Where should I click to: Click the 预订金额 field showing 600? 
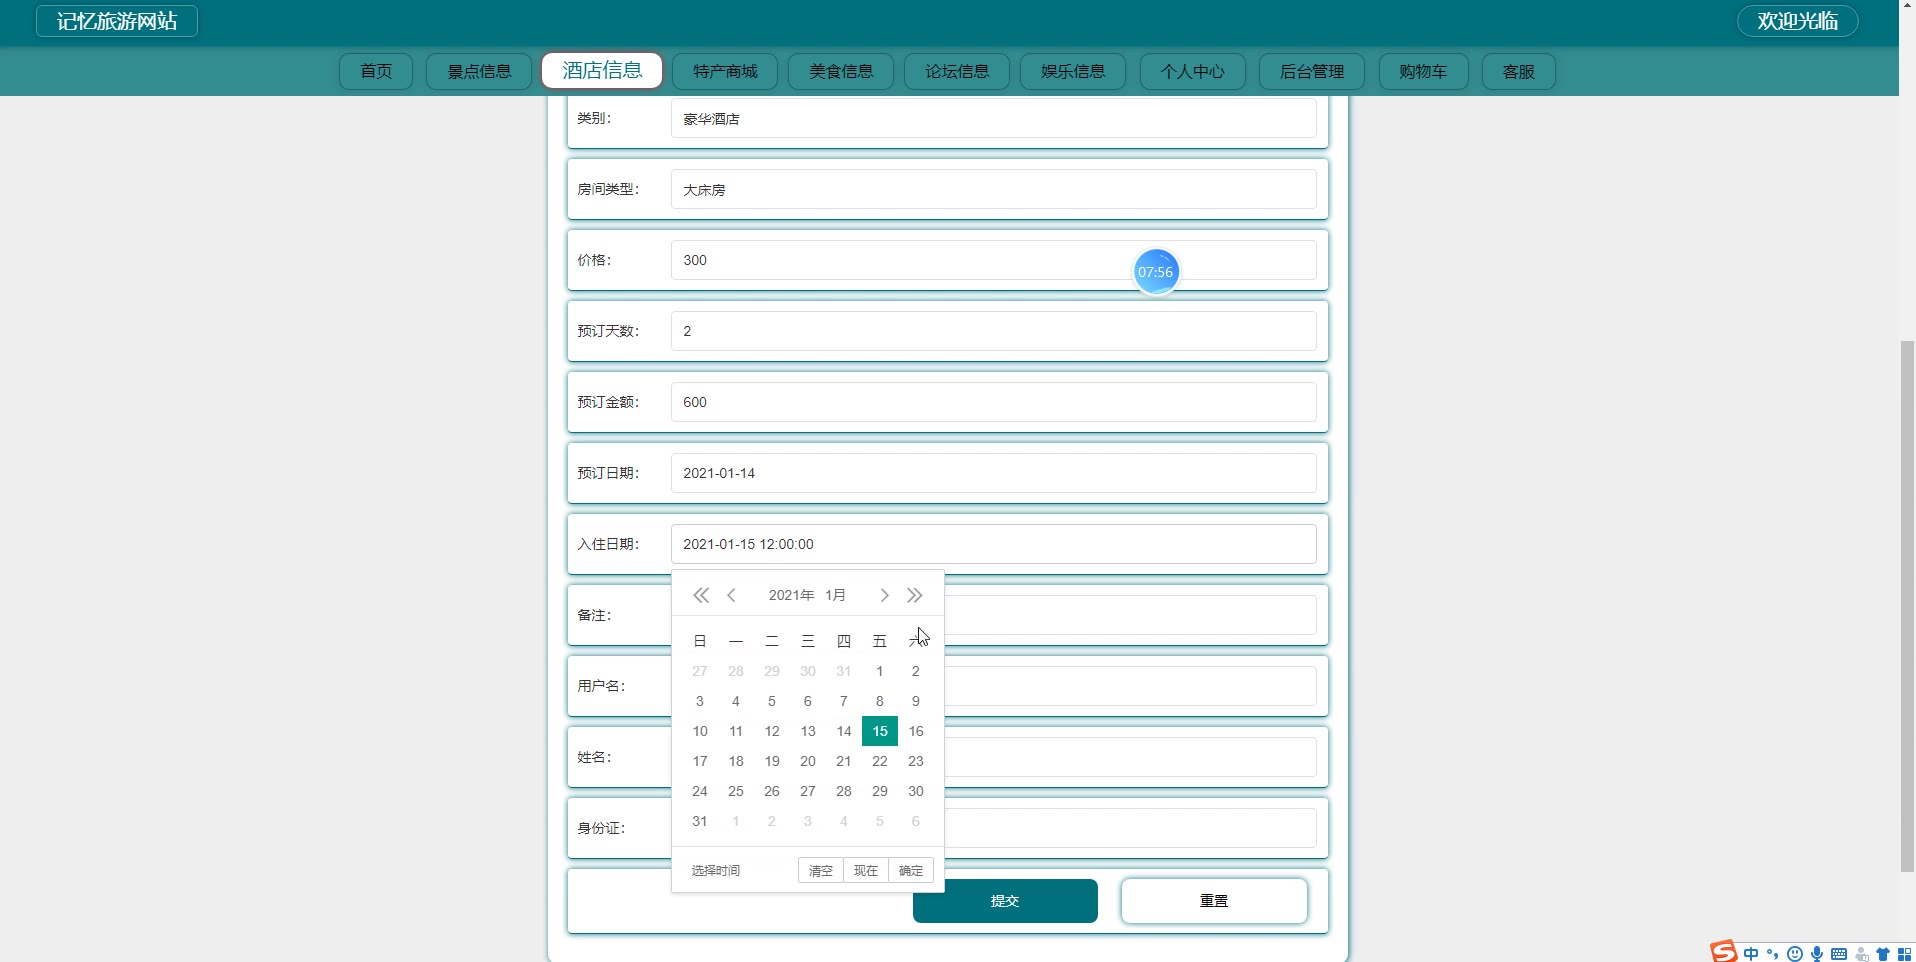993,402
